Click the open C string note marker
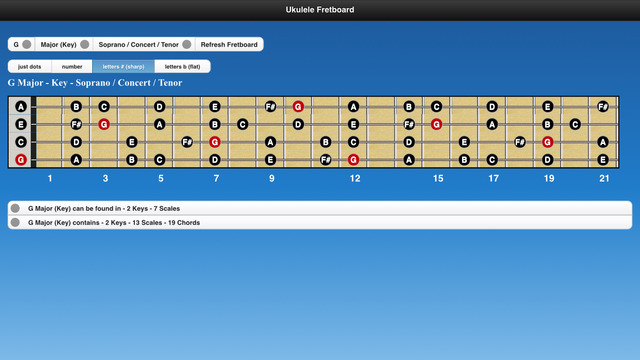Screen dimensions: 640x360 pyautogui.click(x=21, y=142)
